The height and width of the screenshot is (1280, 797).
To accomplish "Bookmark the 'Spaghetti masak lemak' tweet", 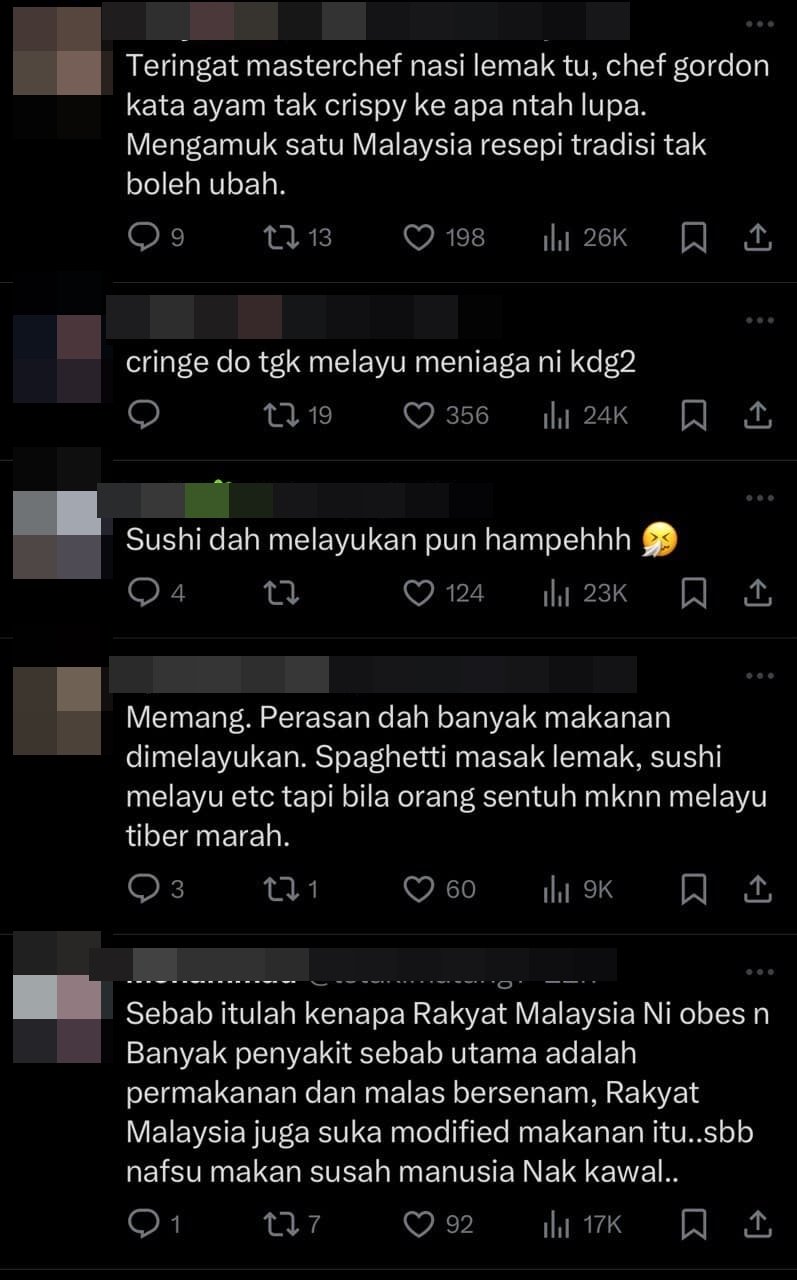I will 694,889.
